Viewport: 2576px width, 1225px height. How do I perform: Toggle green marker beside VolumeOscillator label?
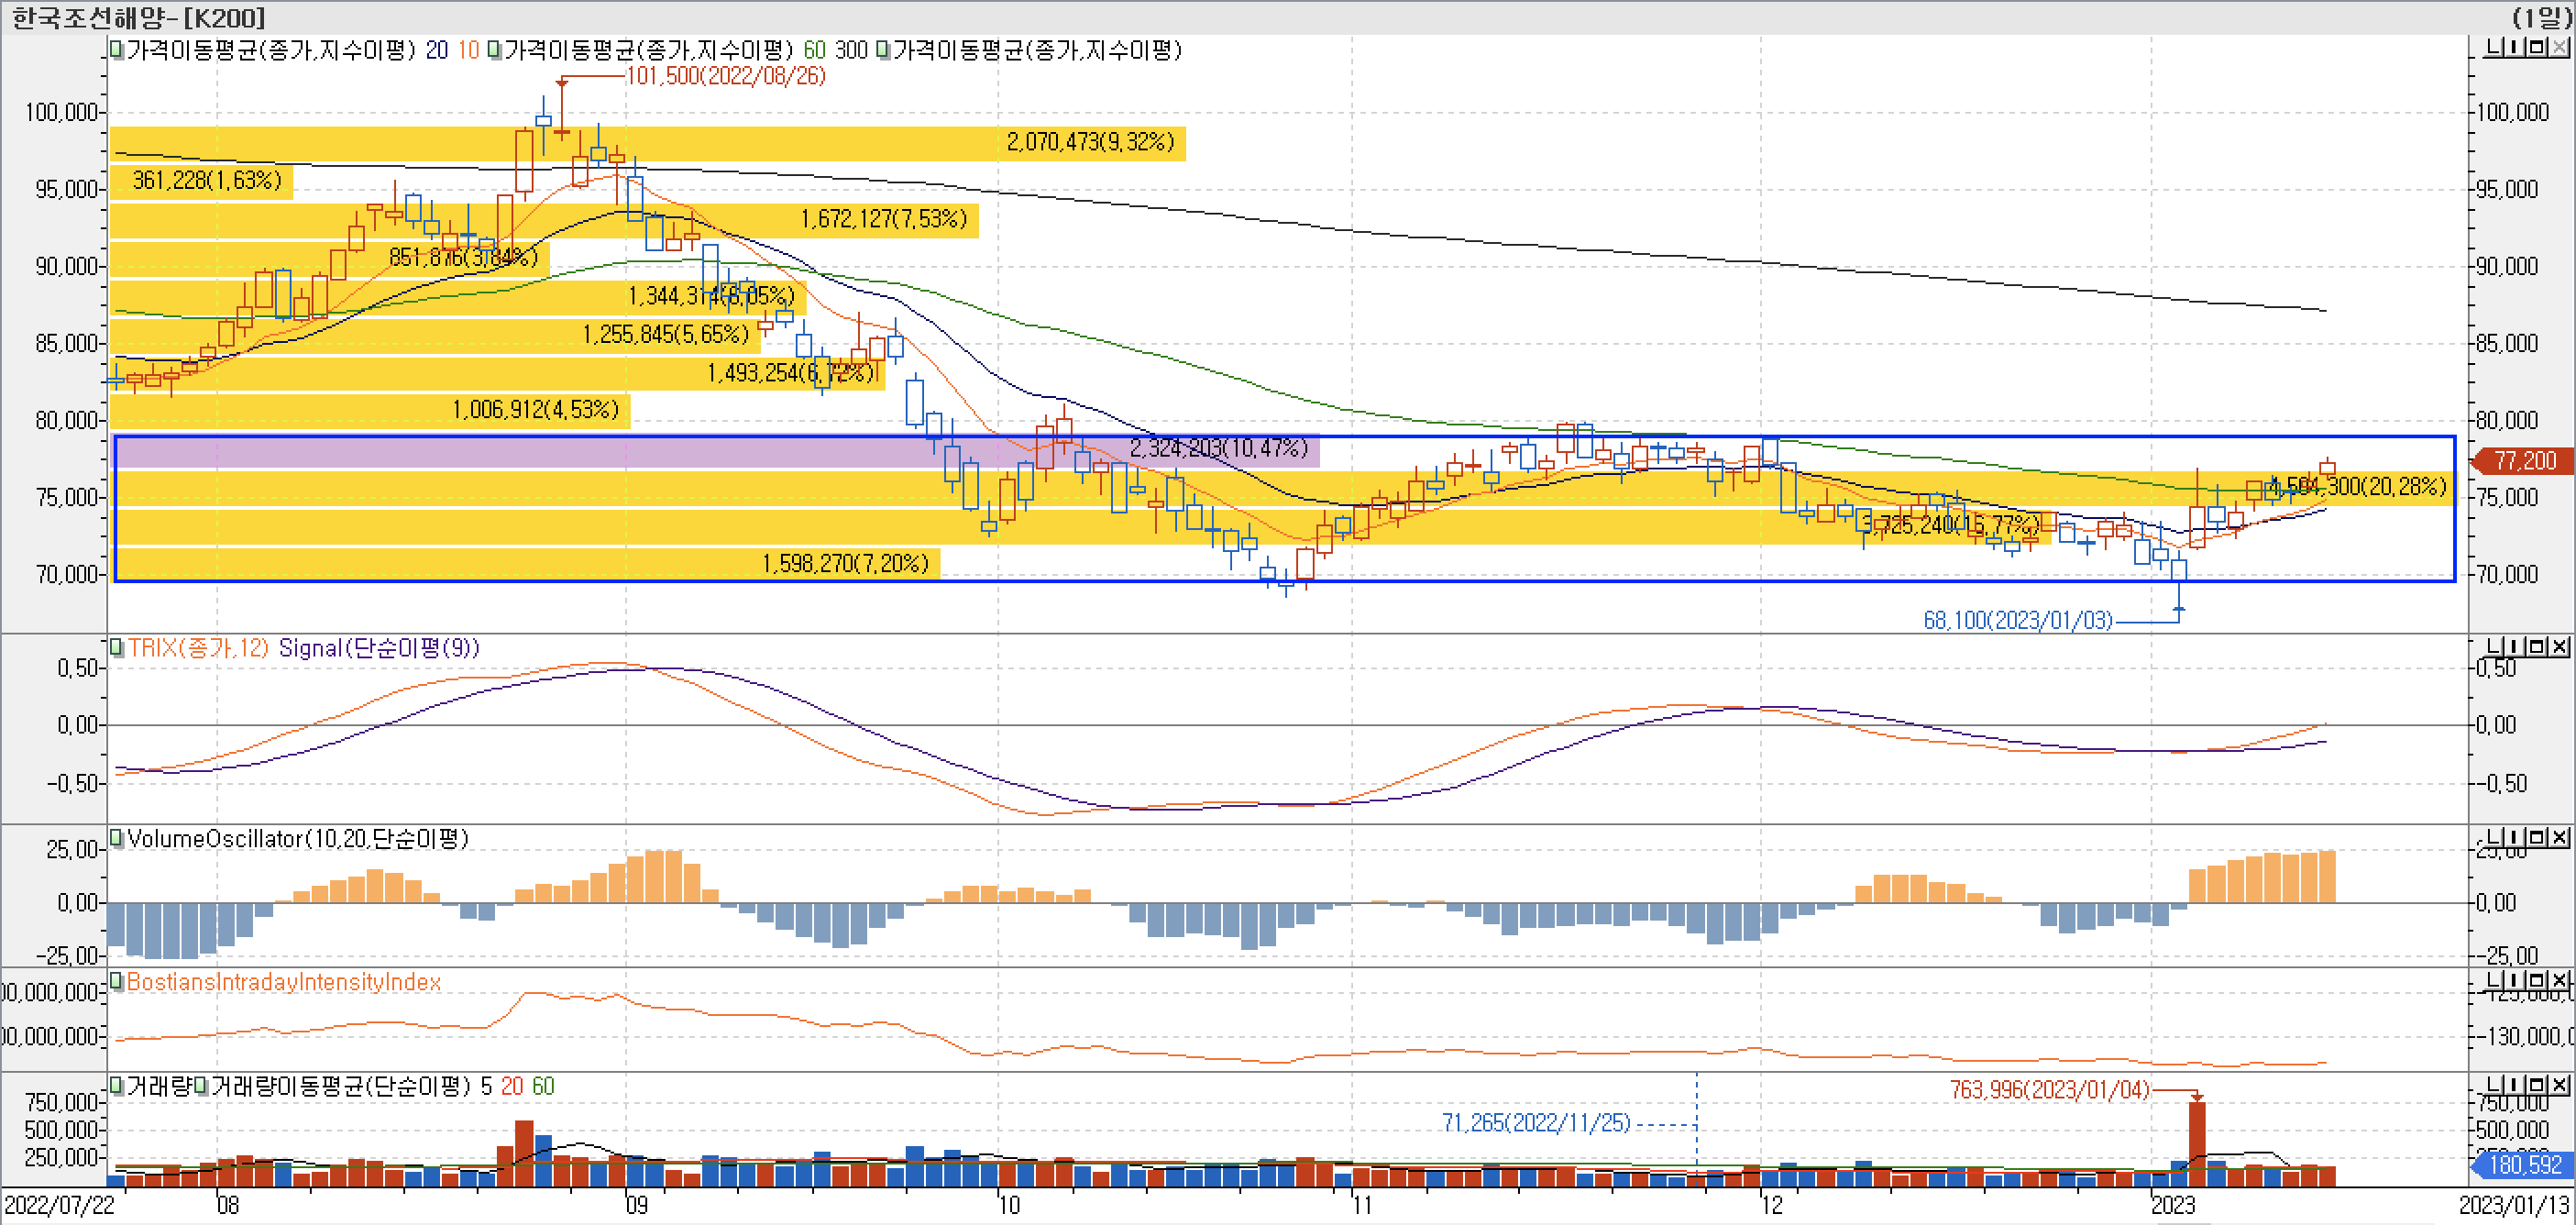click(117, 838)
